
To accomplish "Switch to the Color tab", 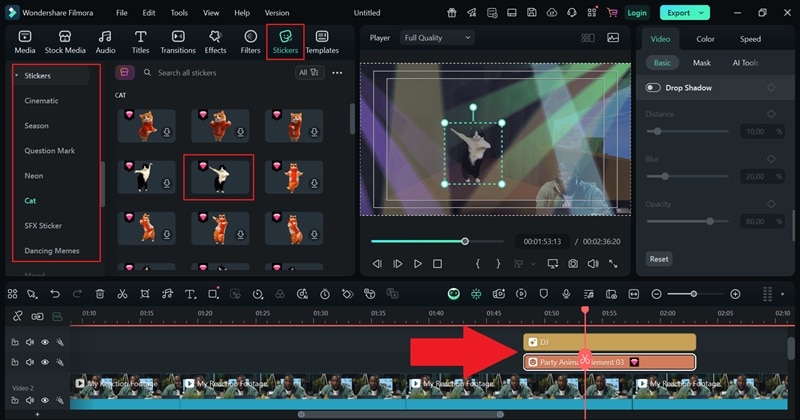I will click(x=705, y=39).
